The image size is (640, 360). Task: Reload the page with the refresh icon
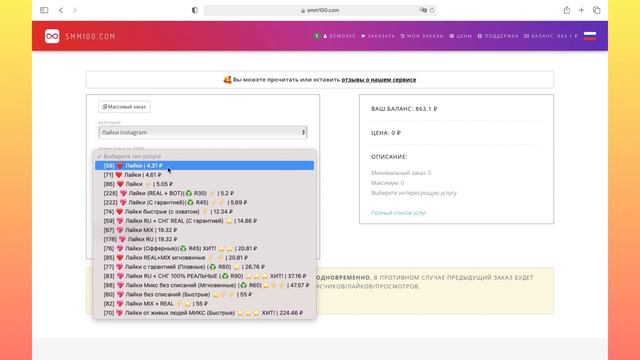point(432,10)
